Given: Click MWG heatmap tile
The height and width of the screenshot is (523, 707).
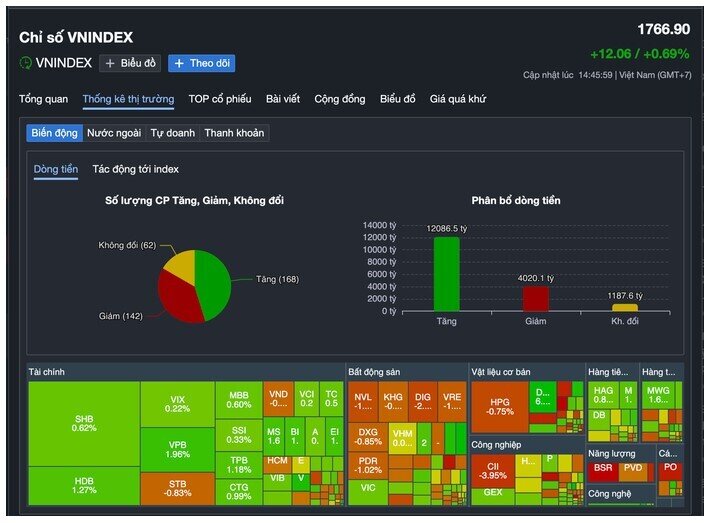Looking at the screenshot, I should click(x=658, y=395).
